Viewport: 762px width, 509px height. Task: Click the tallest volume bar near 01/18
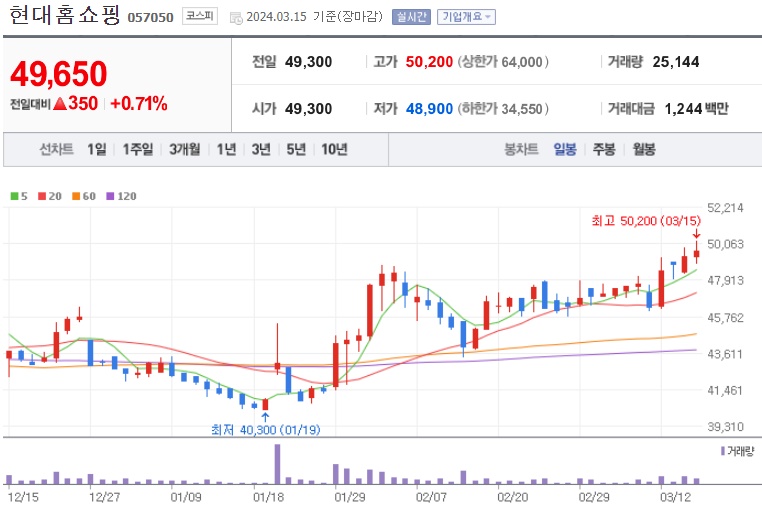click(277, 464)
